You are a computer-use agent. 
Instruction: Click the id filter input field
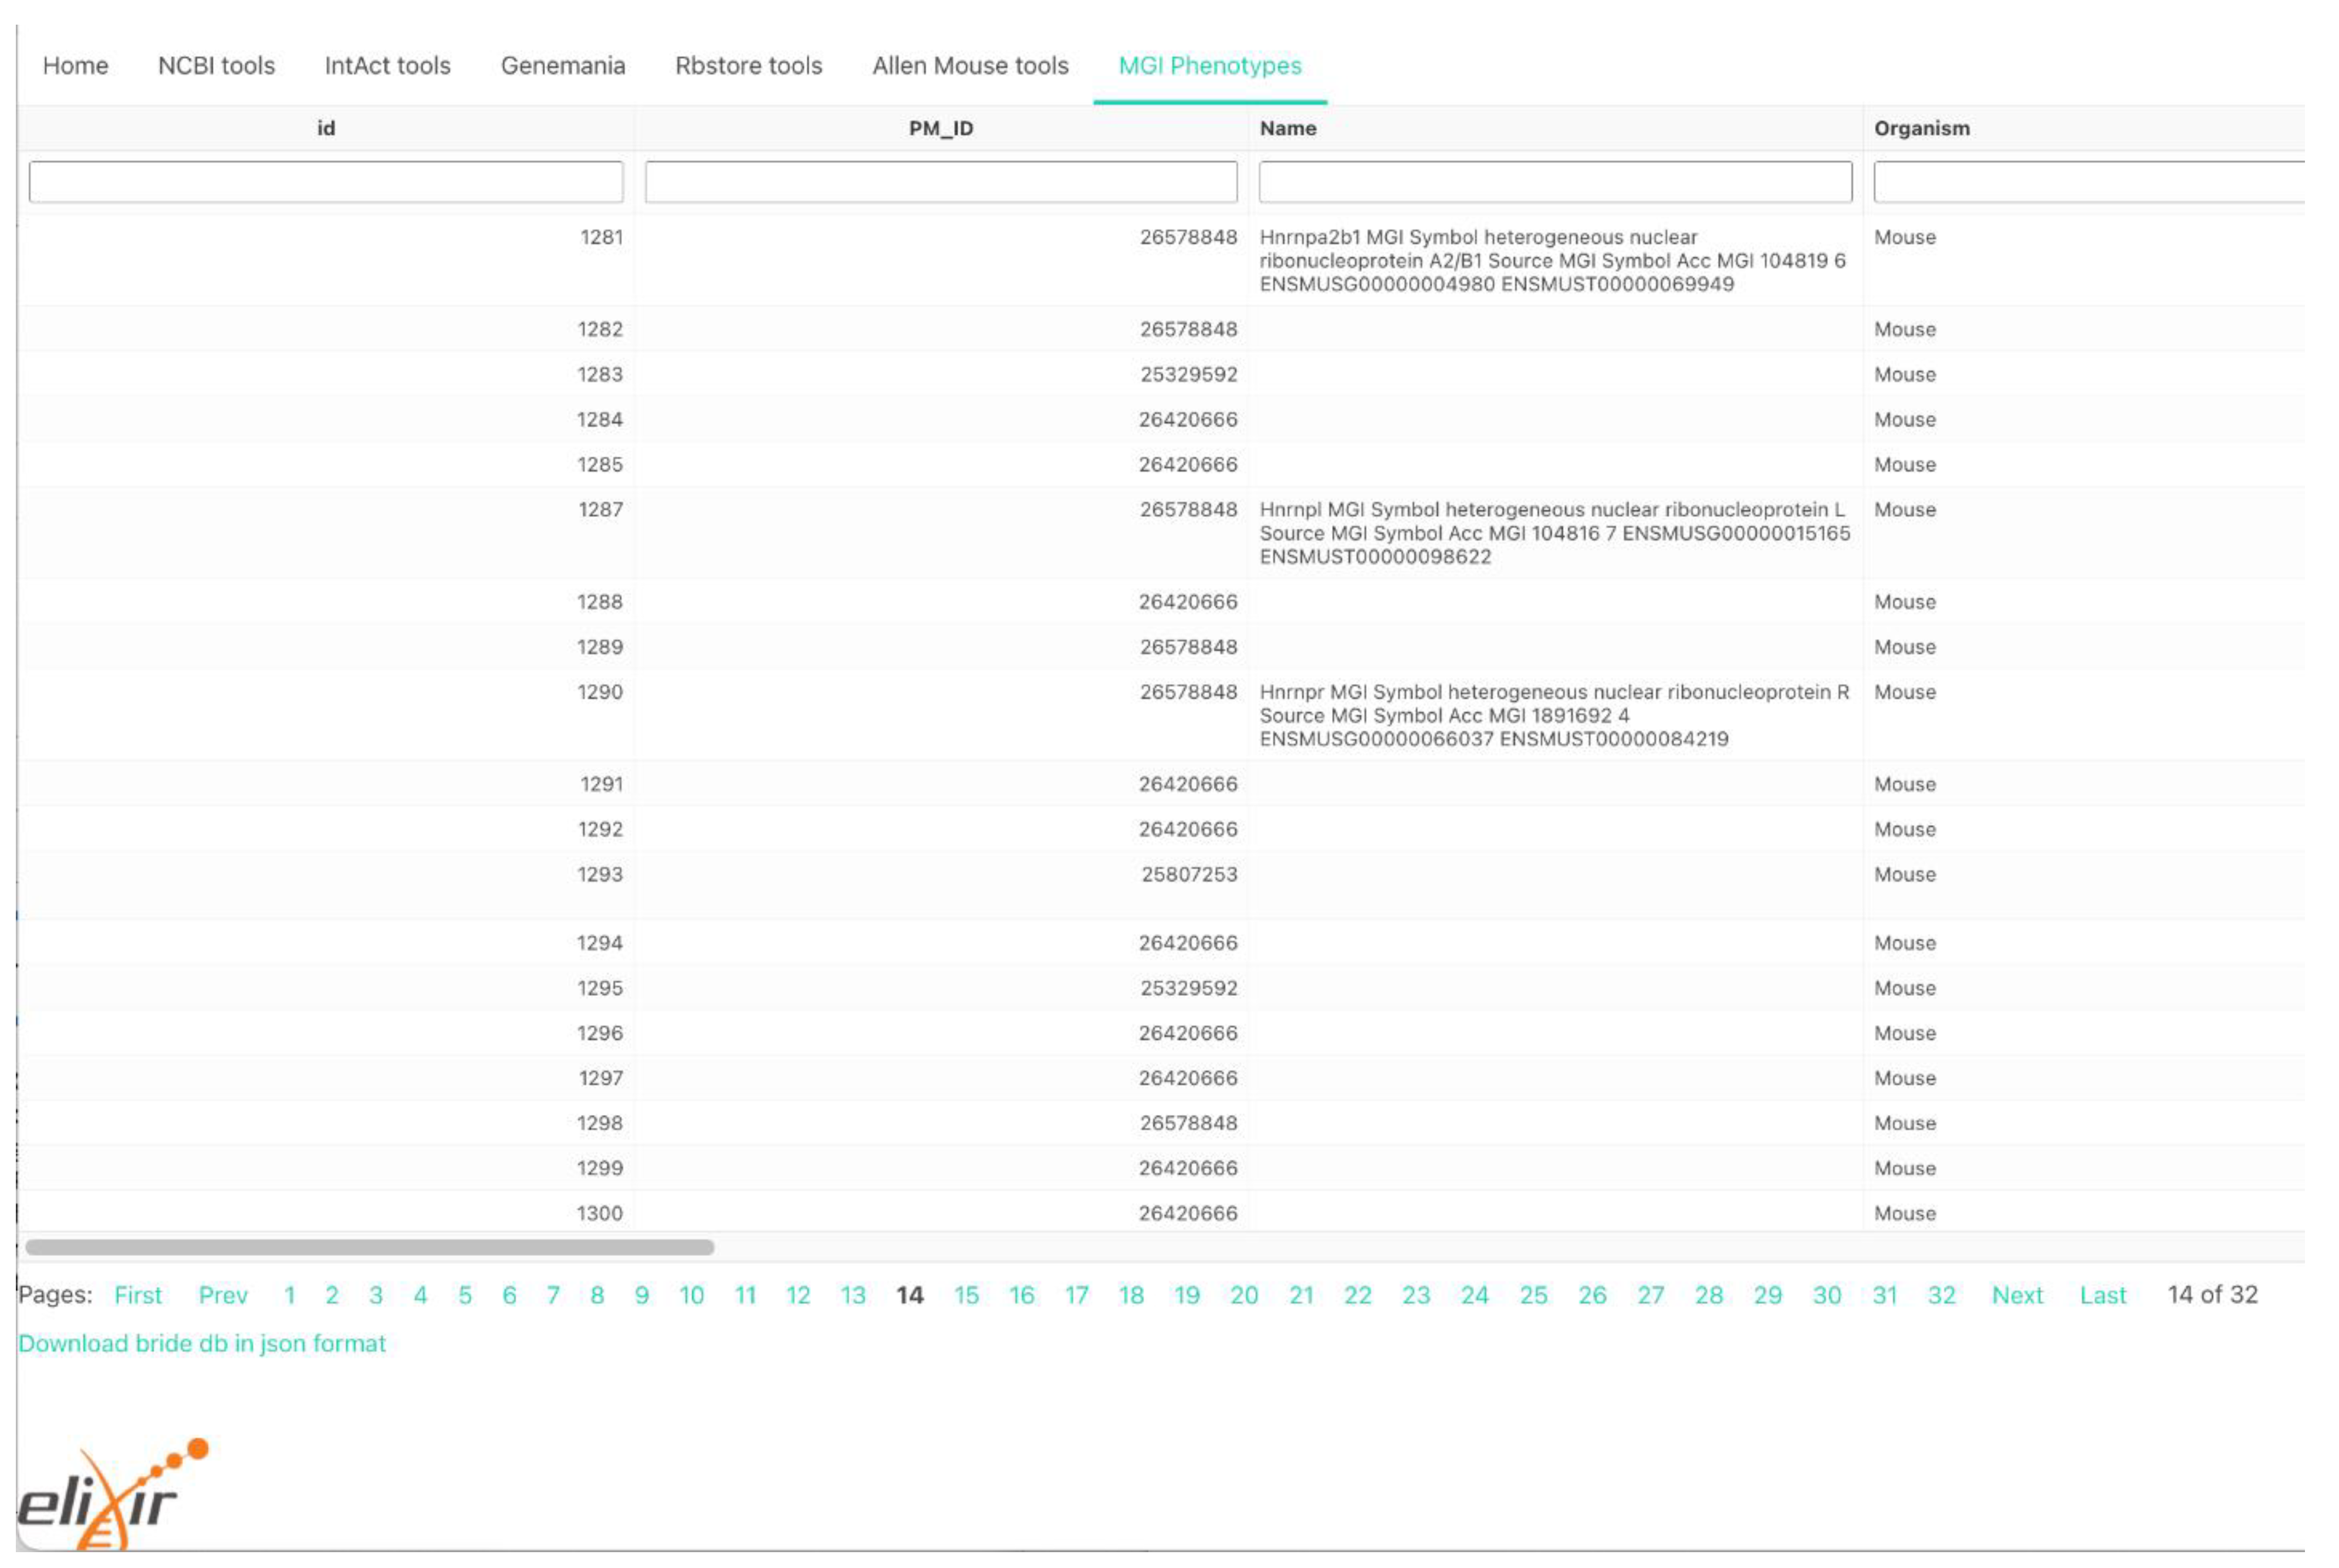click(x=325, y=182)
